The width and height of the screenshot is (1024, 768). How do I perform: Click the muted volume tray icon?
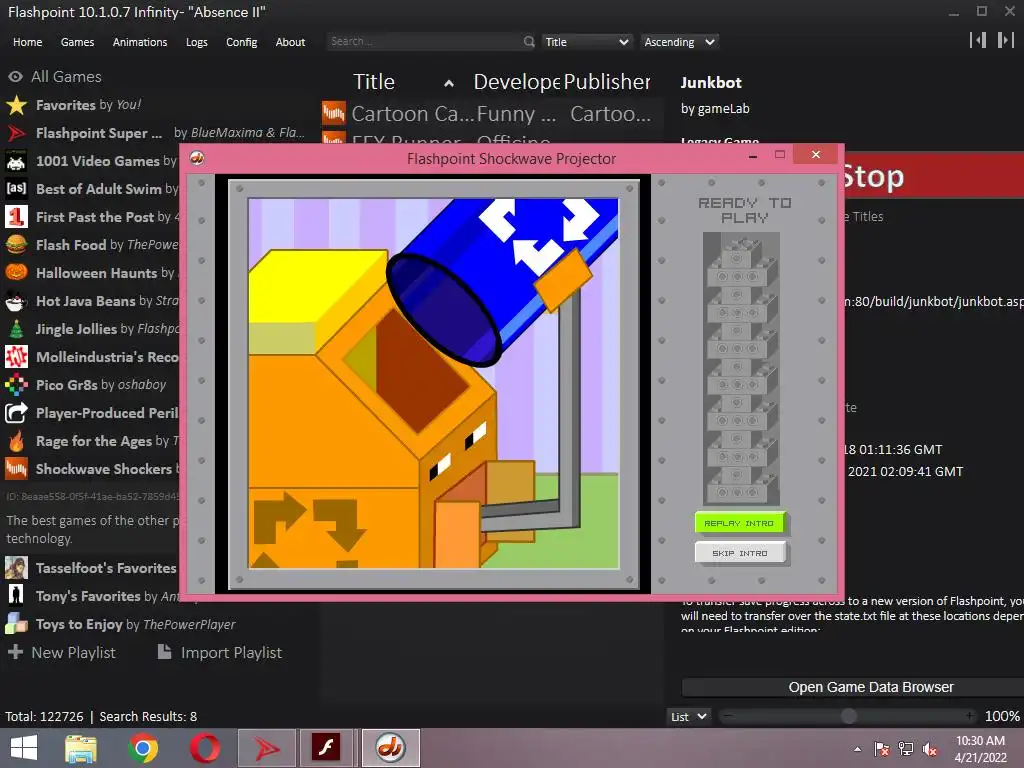[930, 749]
